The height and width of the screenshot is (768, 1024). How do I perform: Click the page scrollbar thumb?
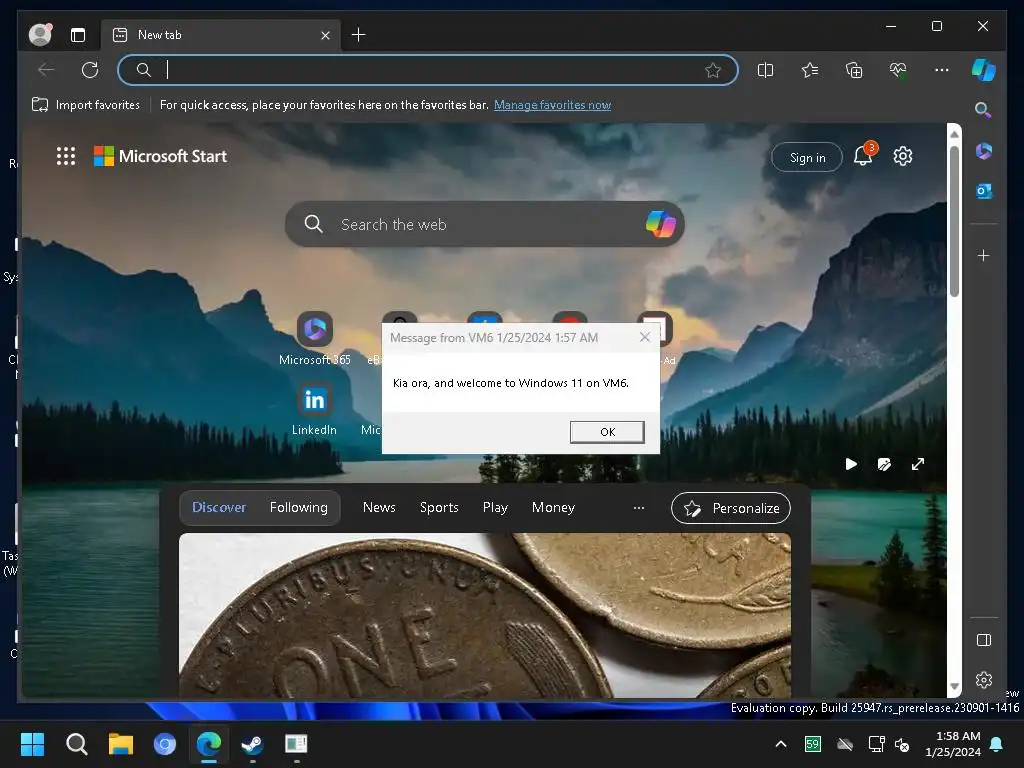pyautogui.click(x=954, y=221)
